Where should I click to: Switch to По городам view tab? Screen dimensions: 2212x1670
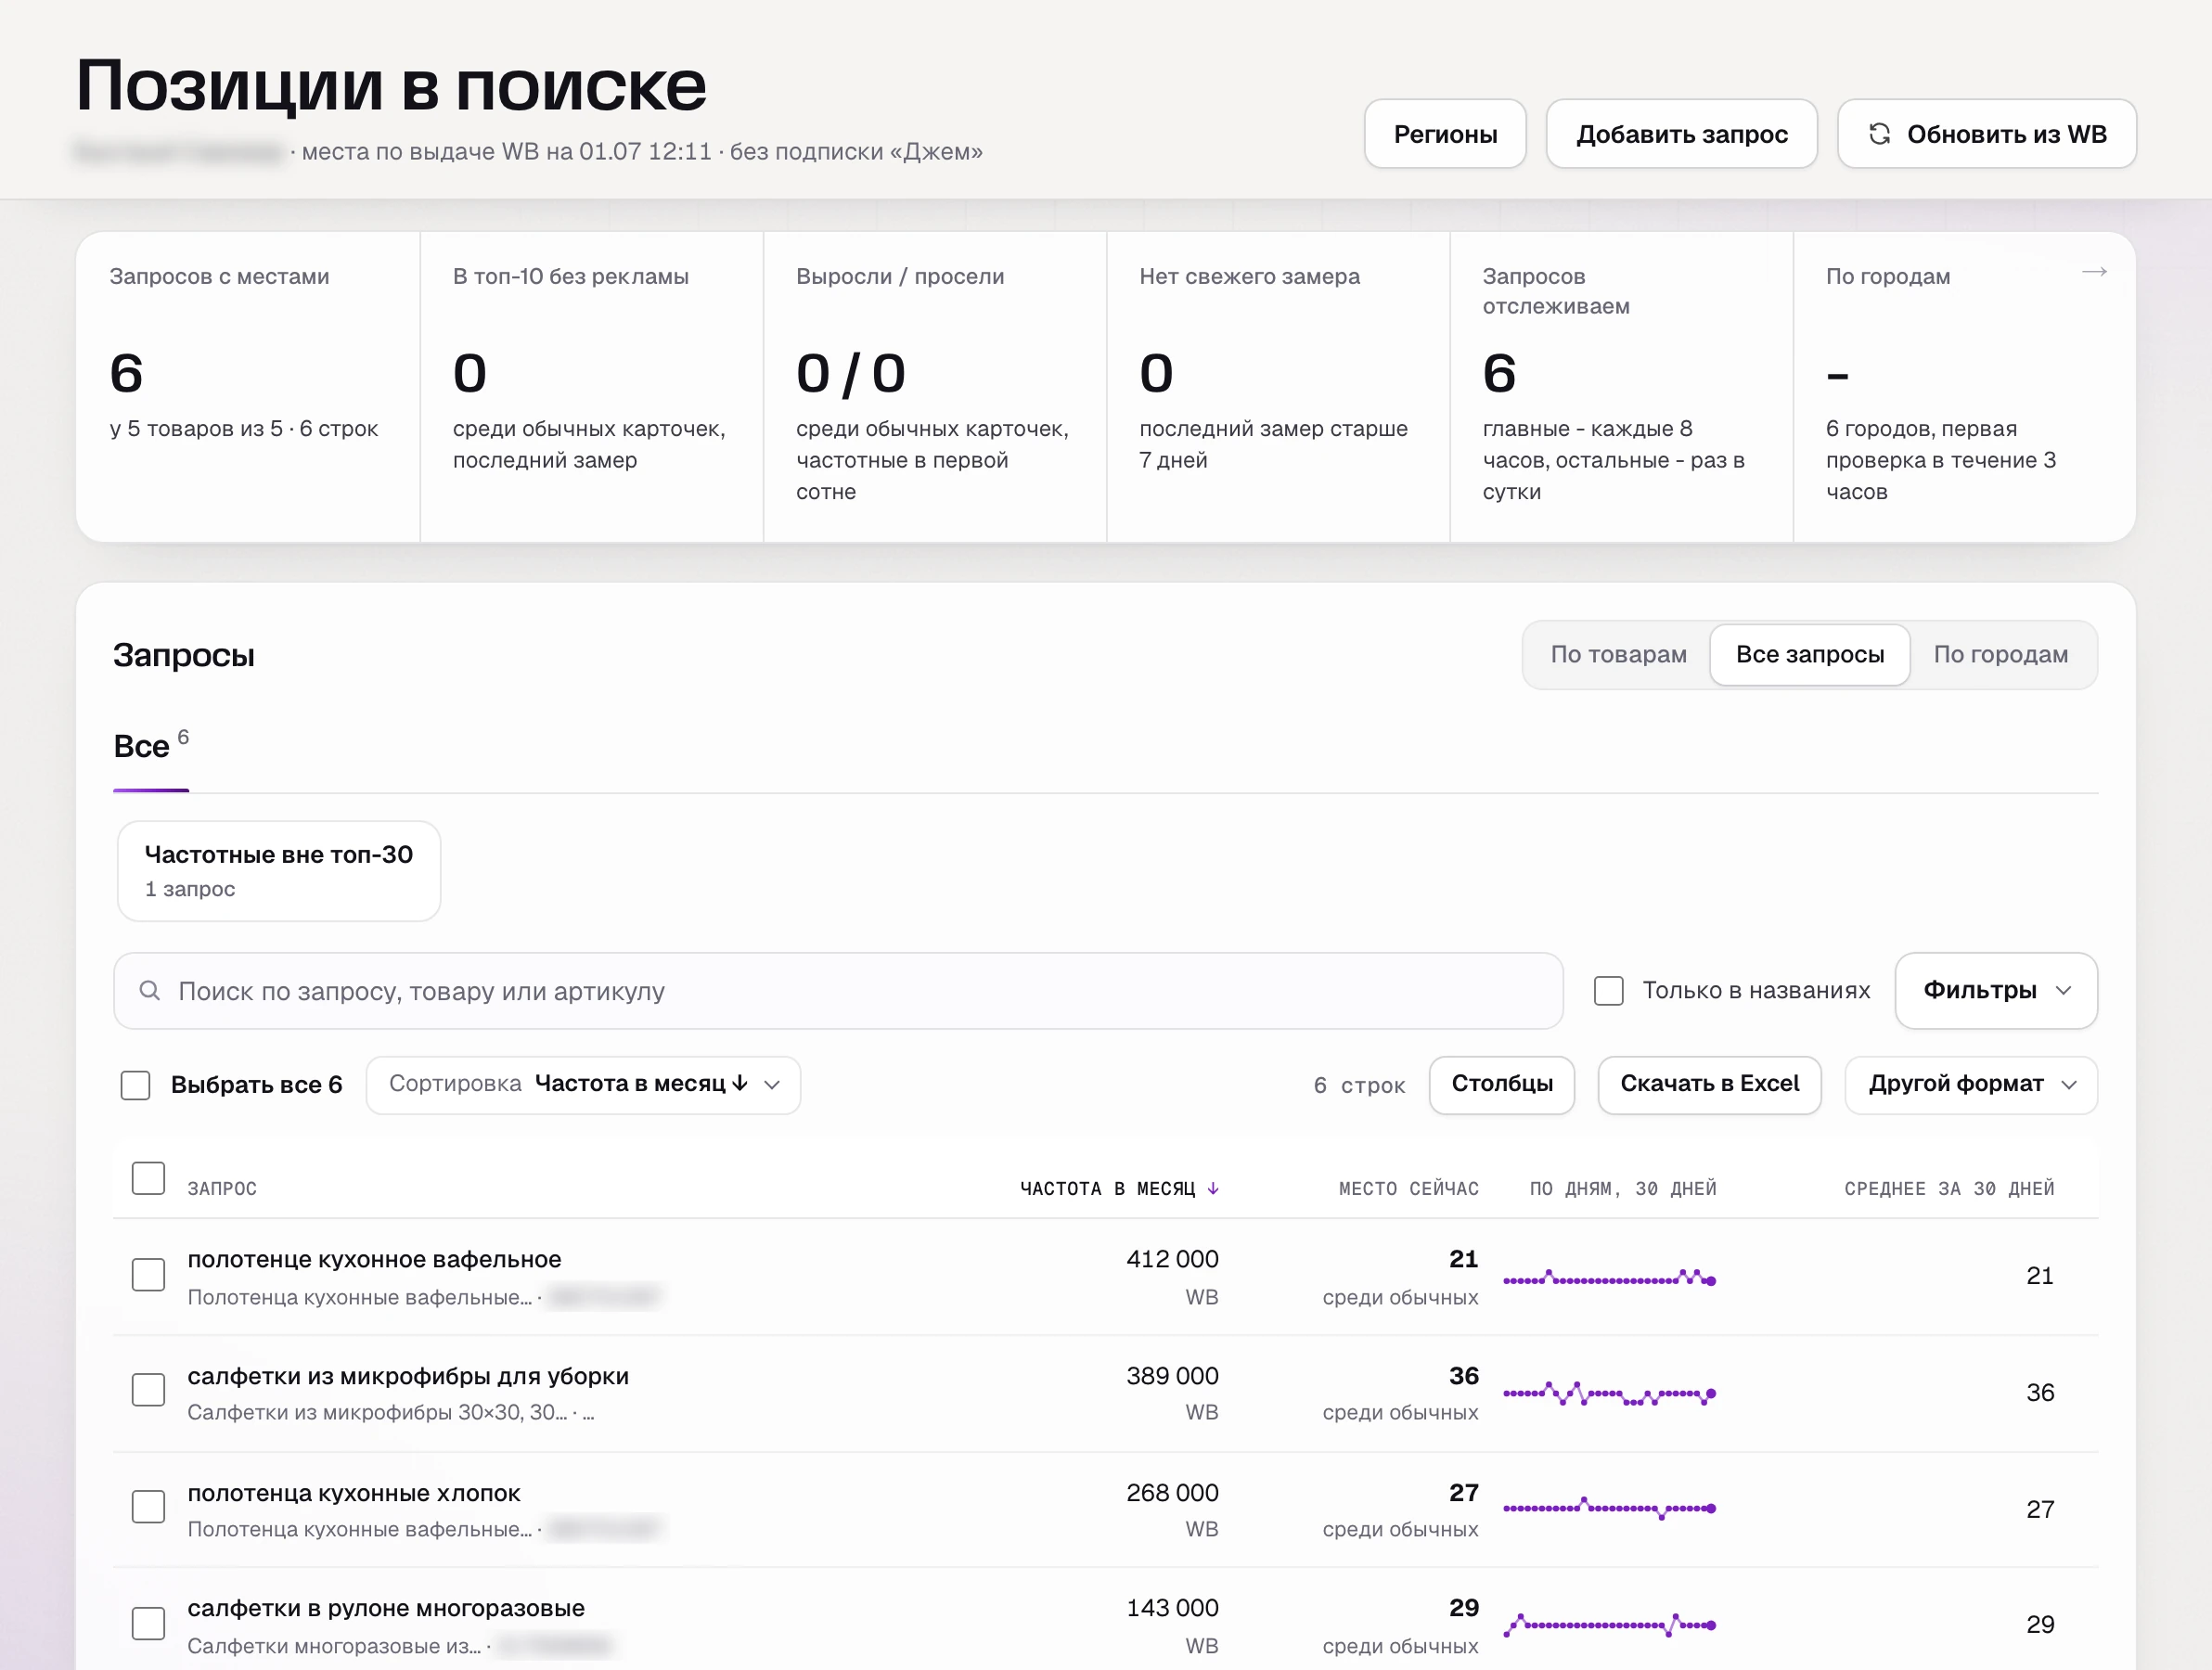(x=2001, y=655)
